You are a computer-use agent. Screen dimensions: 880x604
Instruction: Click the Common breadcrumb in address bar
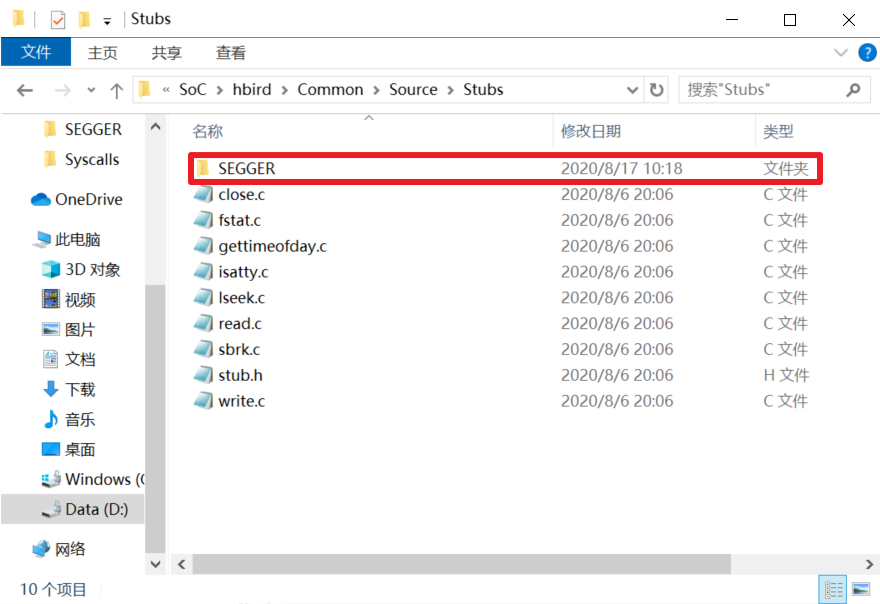point(330,90)
